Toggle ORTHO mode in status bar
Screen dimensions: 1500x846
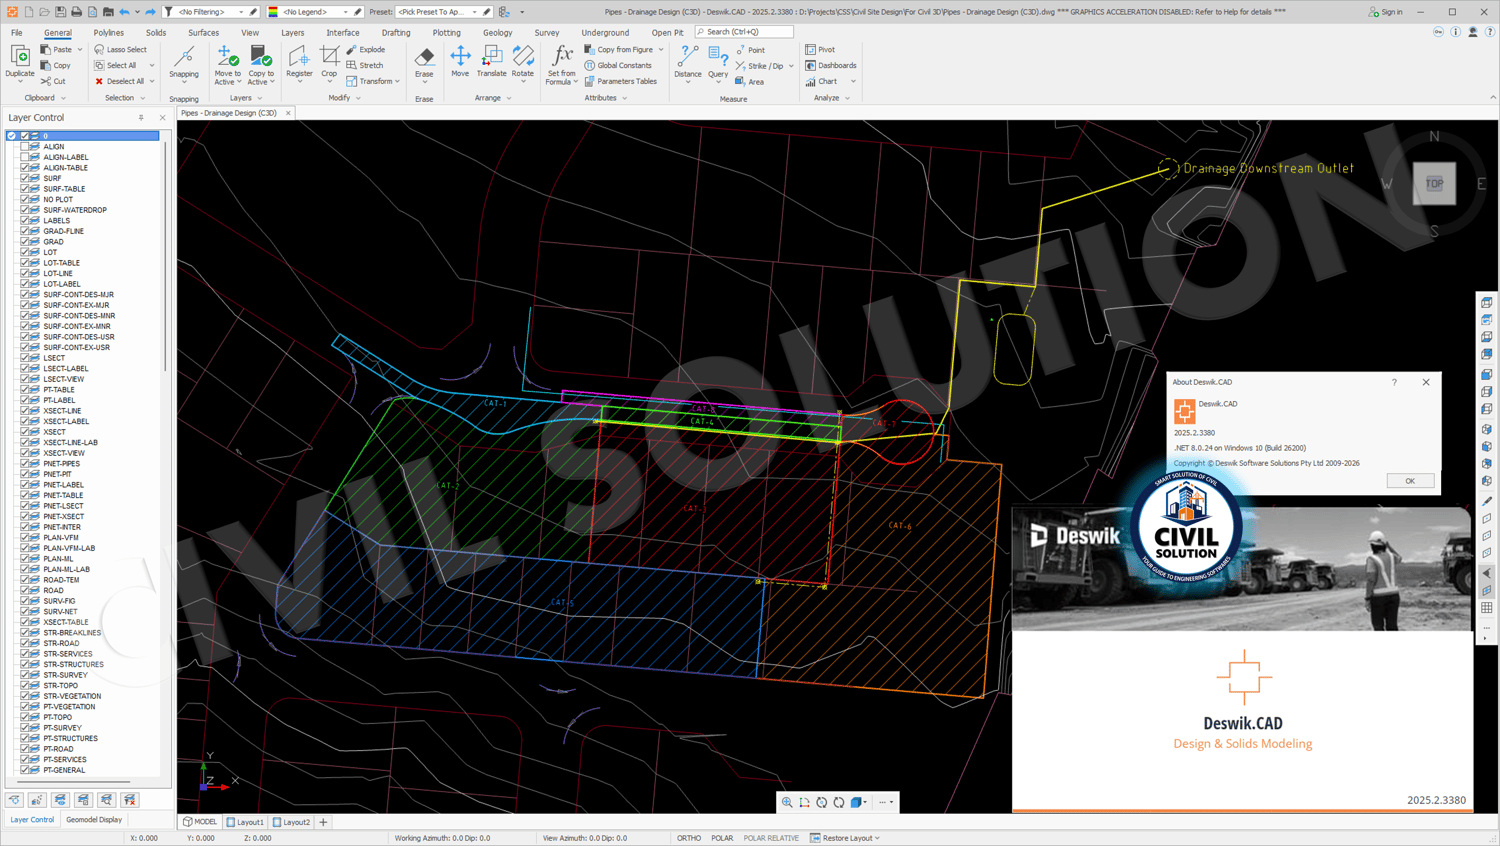(x=689, y=838)
